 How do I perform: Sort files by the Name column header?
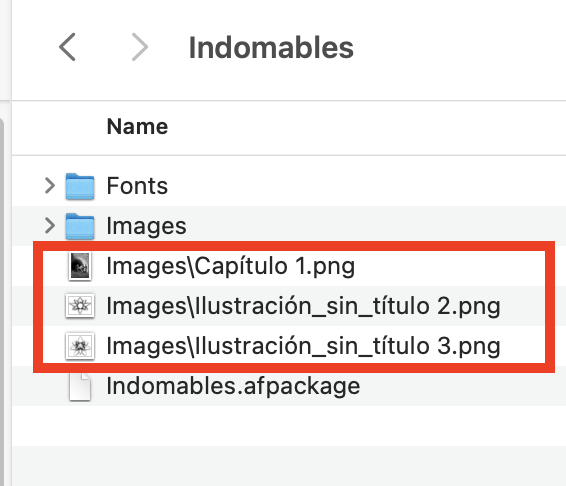(x=138, y=126)
